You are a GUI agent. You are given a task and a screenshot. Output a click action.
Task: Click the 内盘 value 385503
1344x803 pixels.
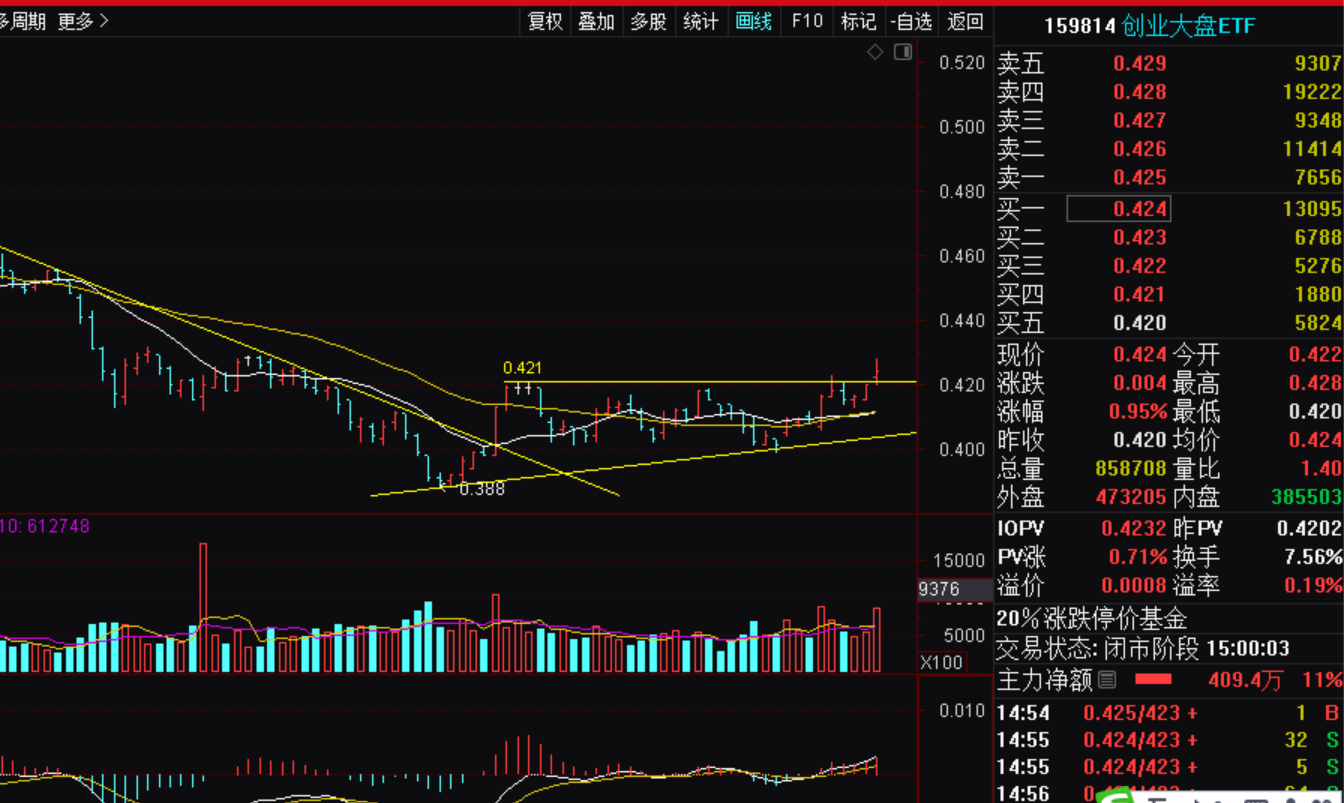[x=1306, y=497]
